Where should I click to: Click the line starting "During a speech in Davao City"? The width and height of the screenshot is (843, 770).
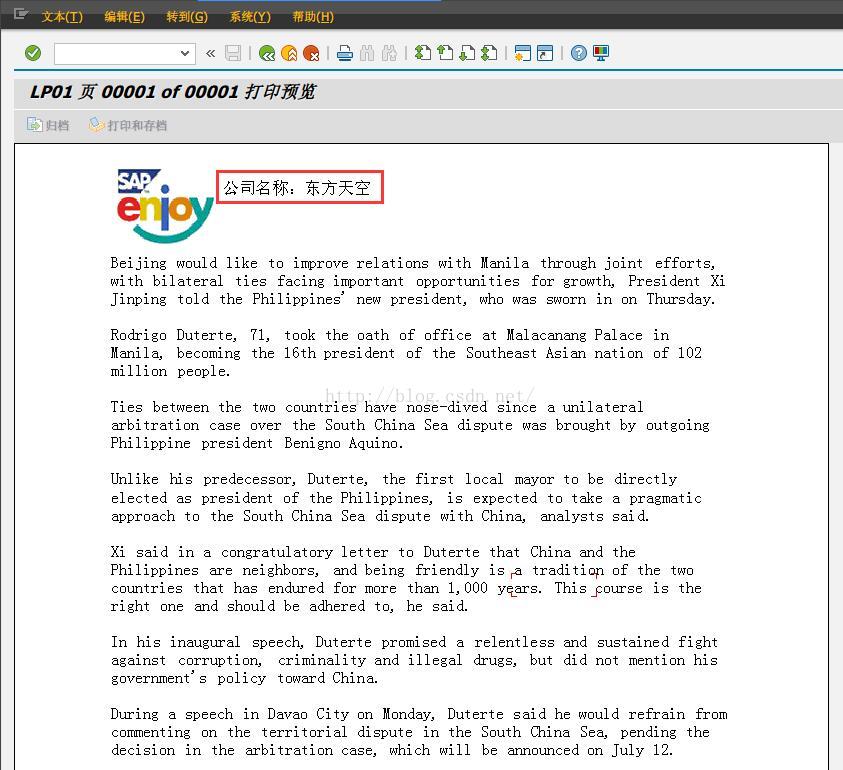(419, 715)
